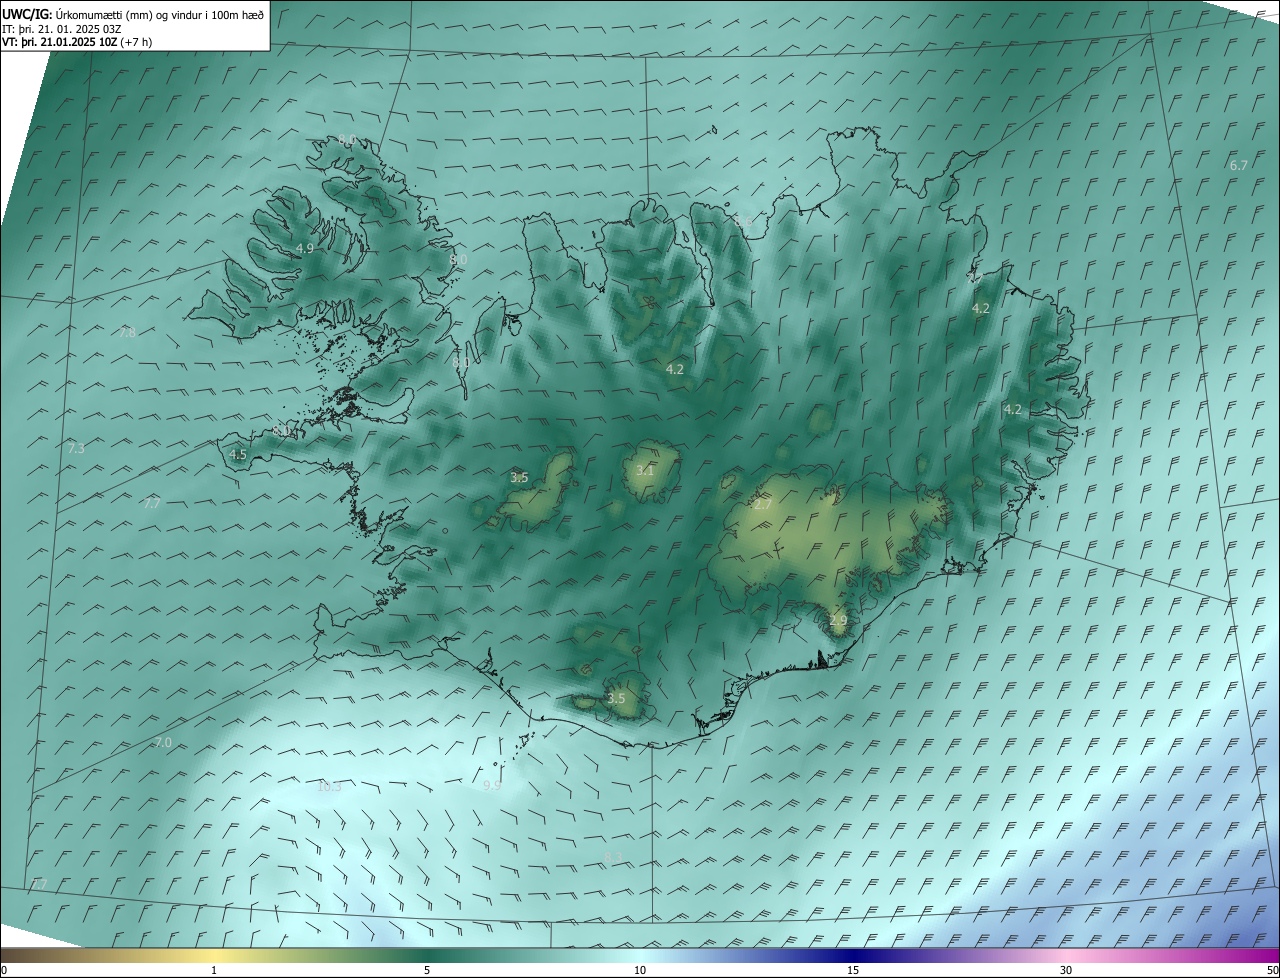1280x978 pixels.
Task: Click the 7.0 value label southwest of Iceland
Action: [163, 742]
